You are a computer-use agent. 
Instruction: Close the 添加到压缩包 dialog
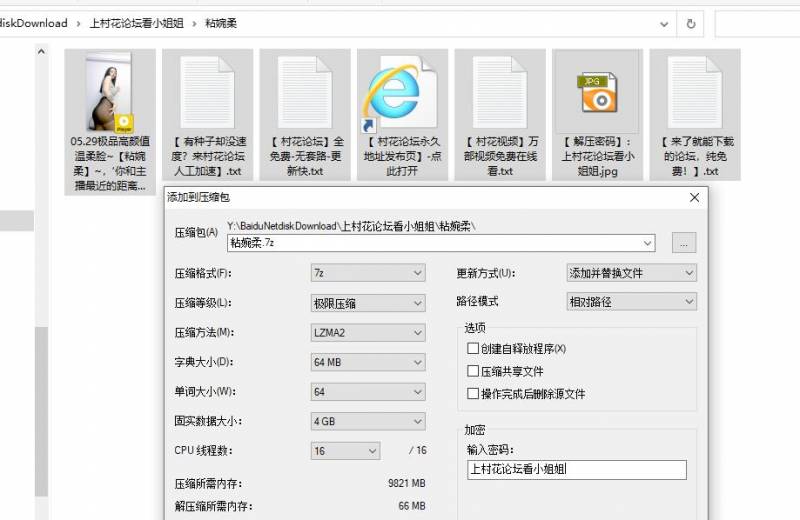694,198
